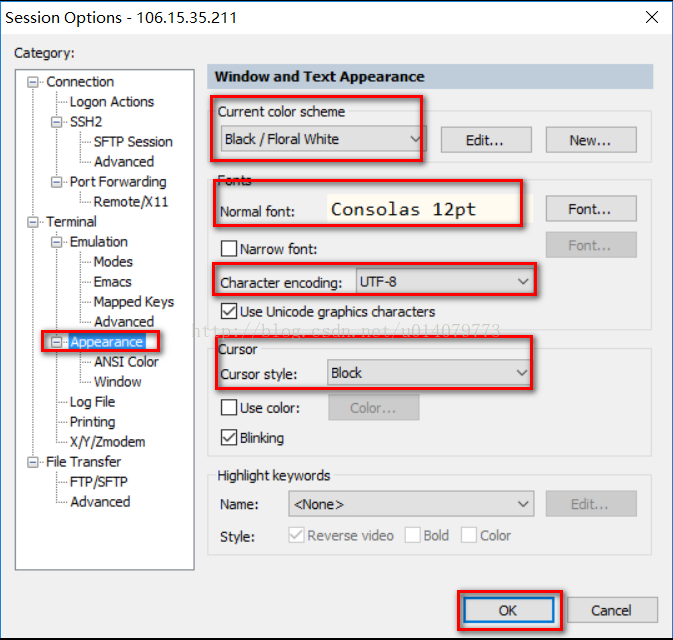The width and height of the screenshot is (673, 640).
Task: Select Port Forwarding category
Action: point(118,182)
